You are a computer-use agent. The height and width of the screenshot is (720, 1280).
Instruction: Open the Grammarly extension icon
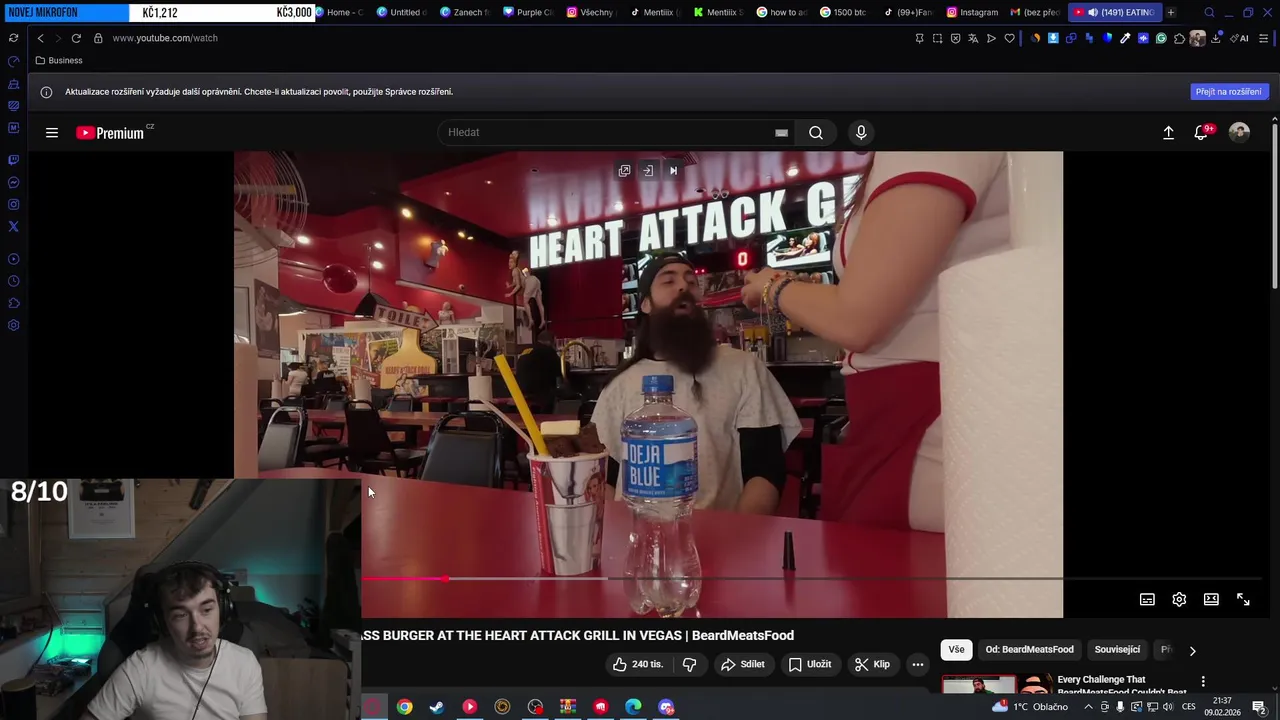click(x=1161, y=38)
